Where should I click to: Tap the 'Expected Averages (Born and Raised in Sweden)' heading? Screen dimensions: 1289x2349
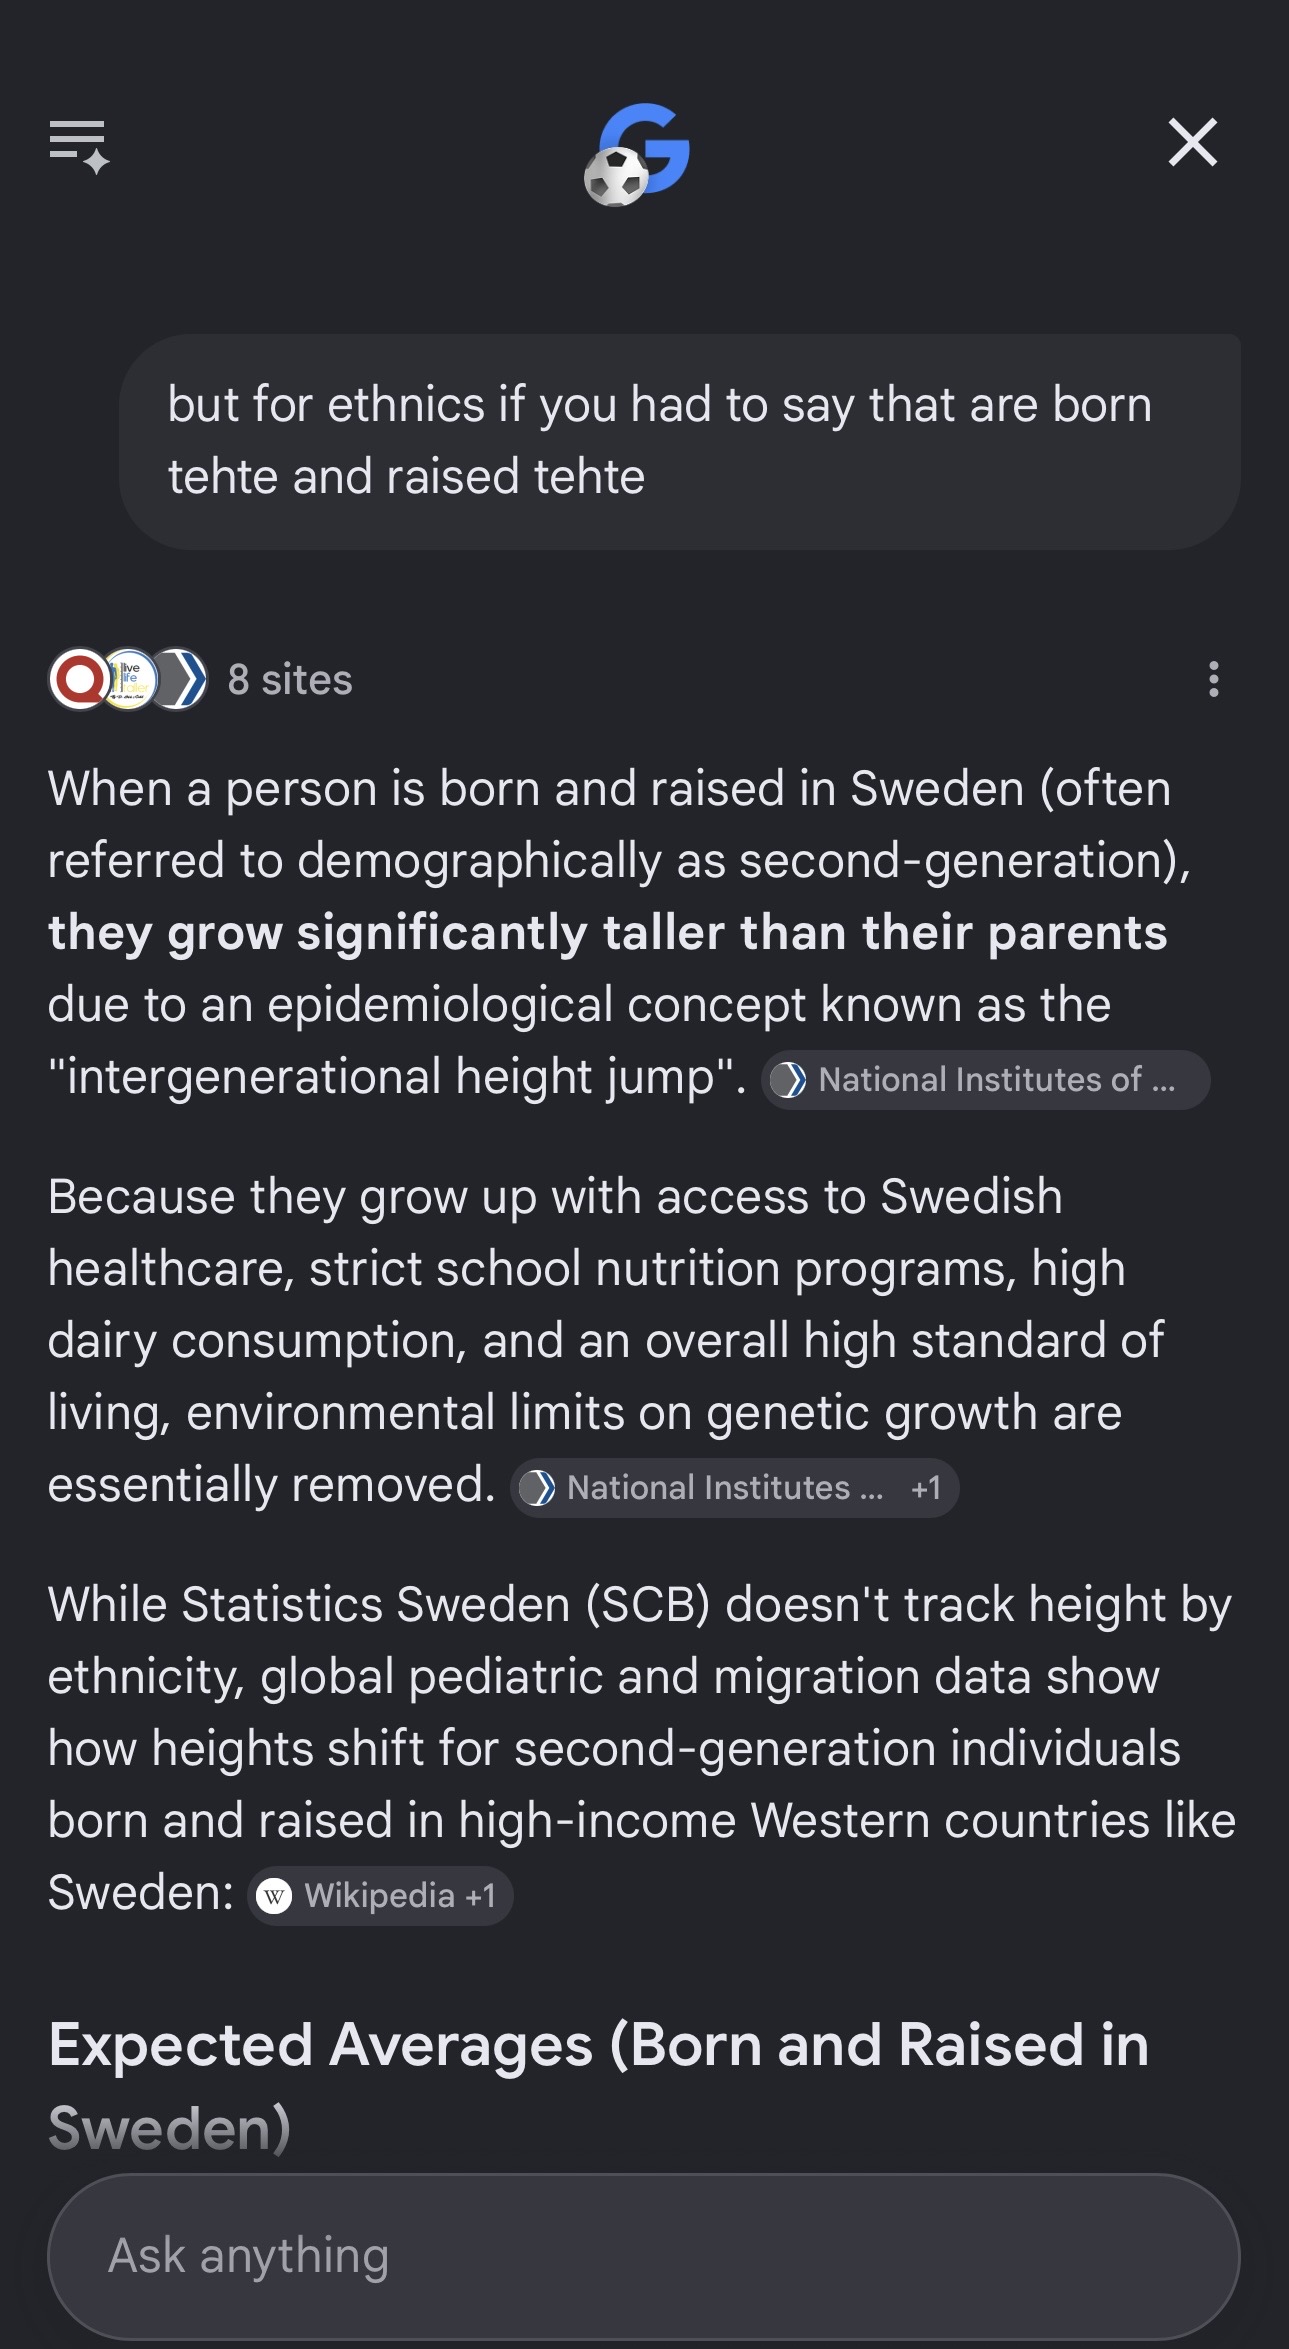(598, 2086)
